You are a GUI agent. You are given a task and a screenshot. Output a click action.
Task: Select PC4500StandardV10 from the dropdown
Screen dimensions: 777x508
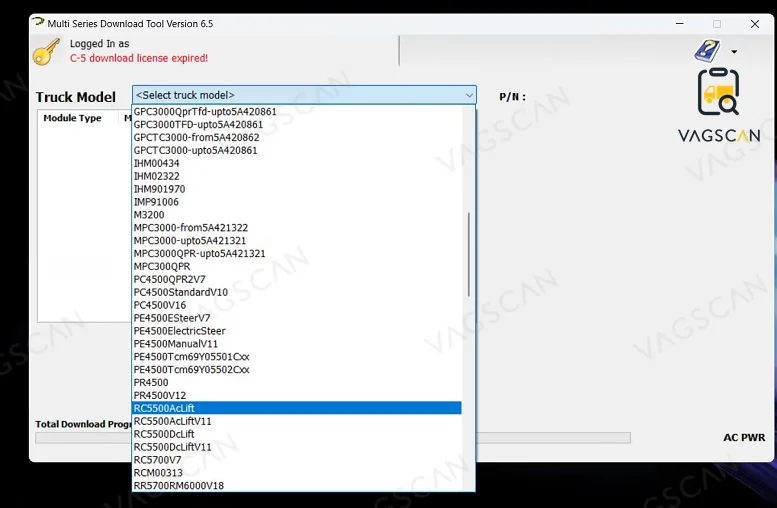pos(297,292)
